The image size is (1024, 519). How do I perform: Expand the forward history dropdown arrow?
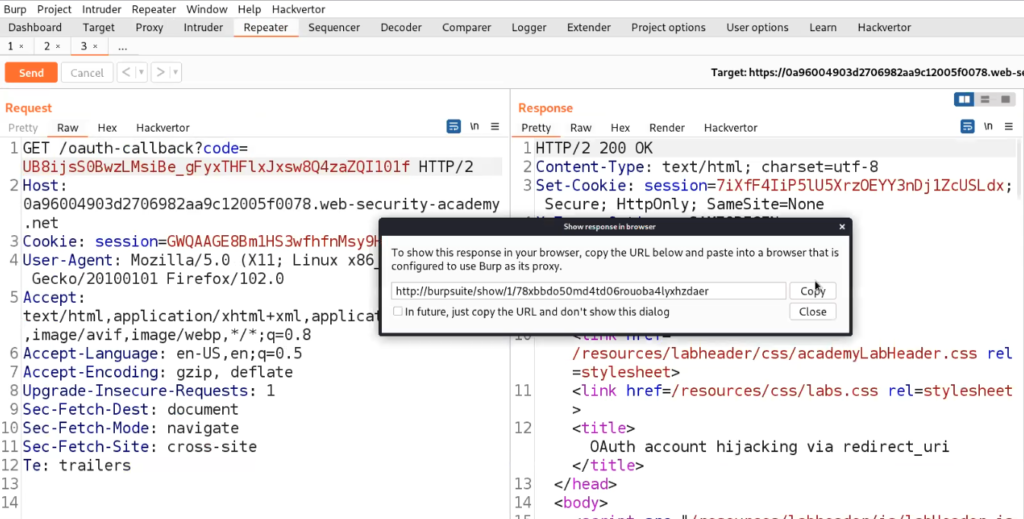pyautogui.click(x=174, y=73)
